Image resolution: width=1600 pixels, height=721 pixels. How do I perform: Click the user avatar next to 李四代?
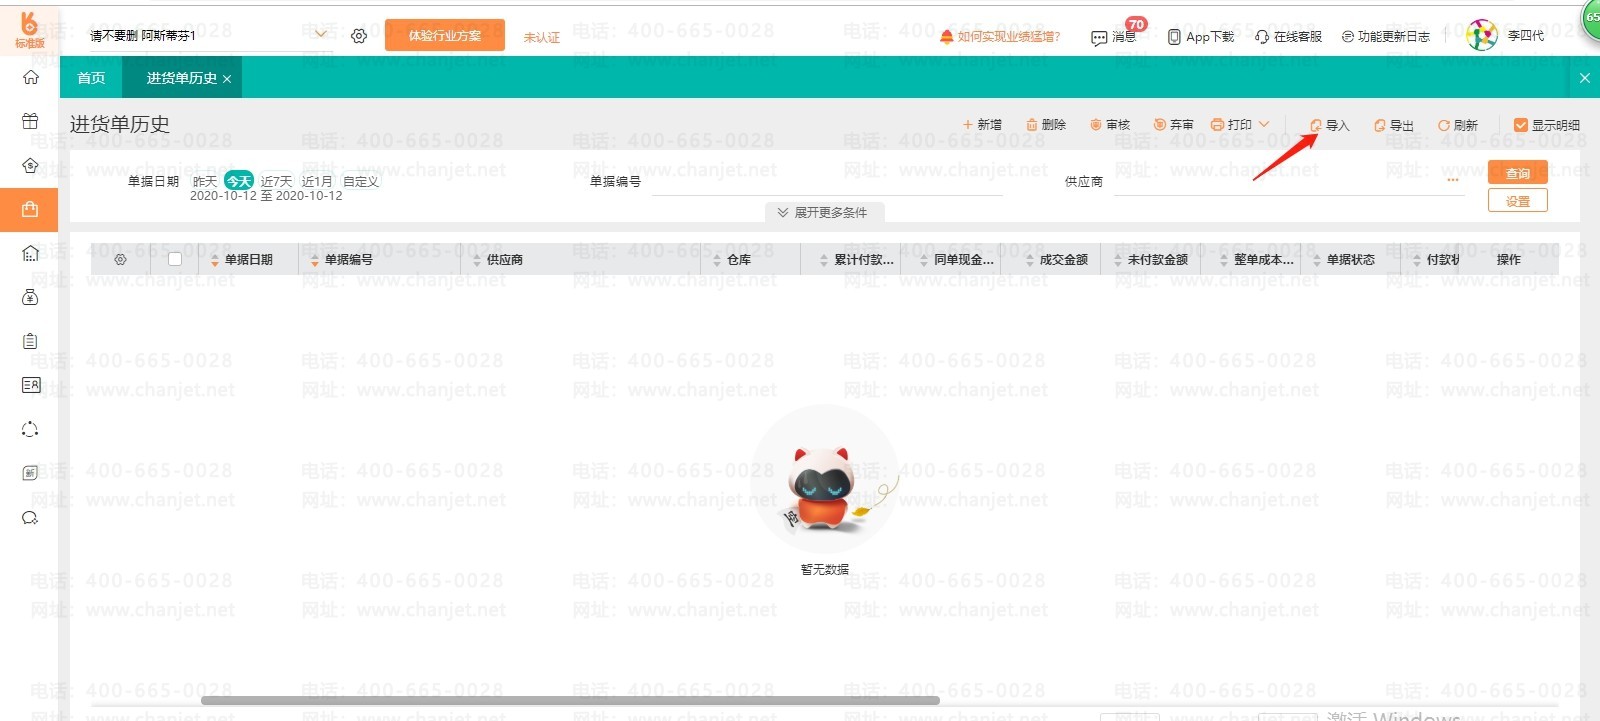1482,35
